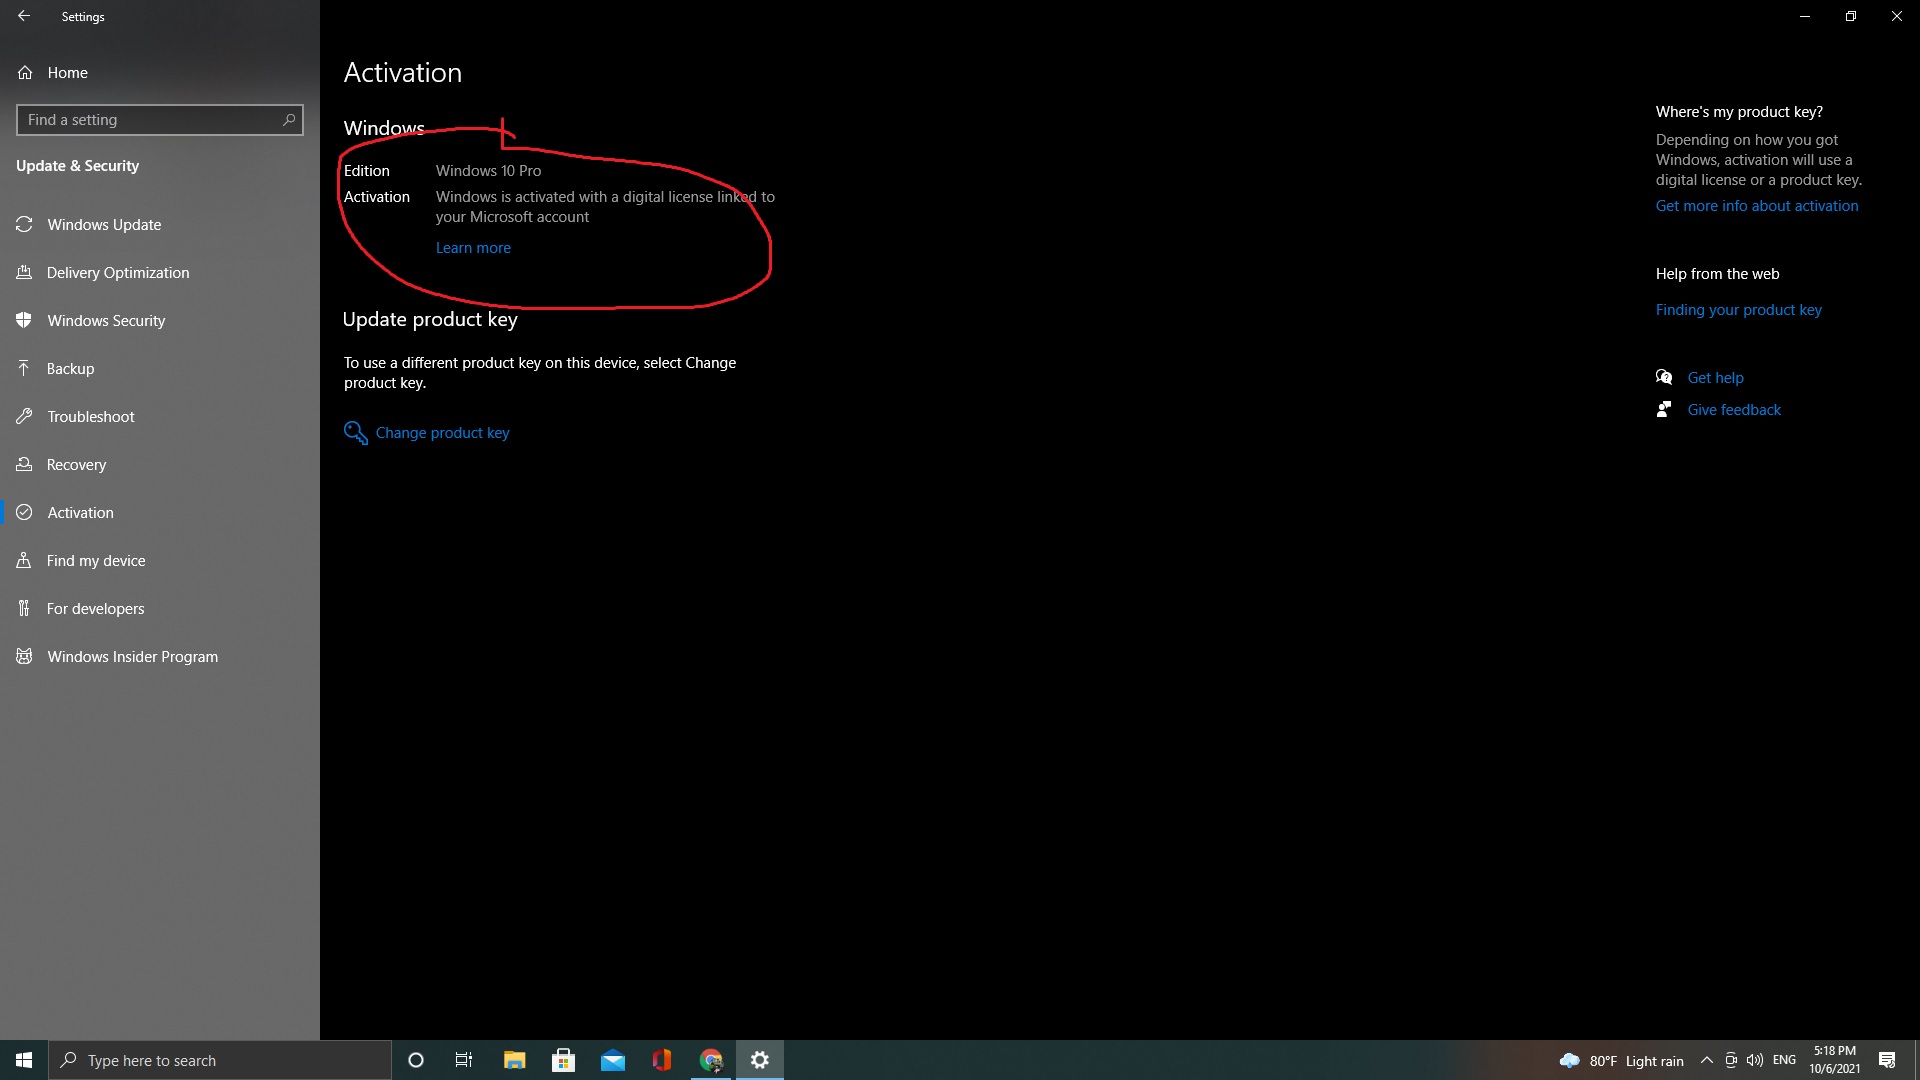Click the ENG language indicator
The image size is (1920, 1080).
click(1784, 1060)
